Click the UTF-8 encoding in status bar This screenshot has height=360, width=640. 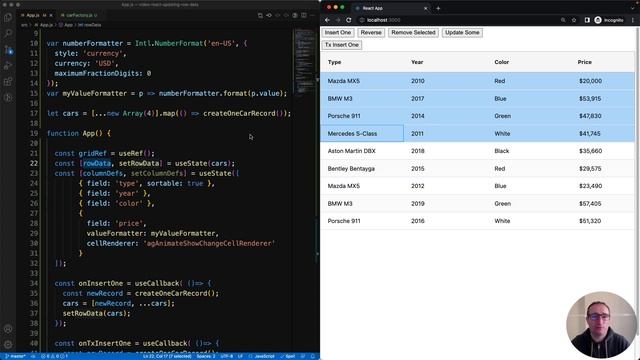pyautogui.click(x=227, y=356)
